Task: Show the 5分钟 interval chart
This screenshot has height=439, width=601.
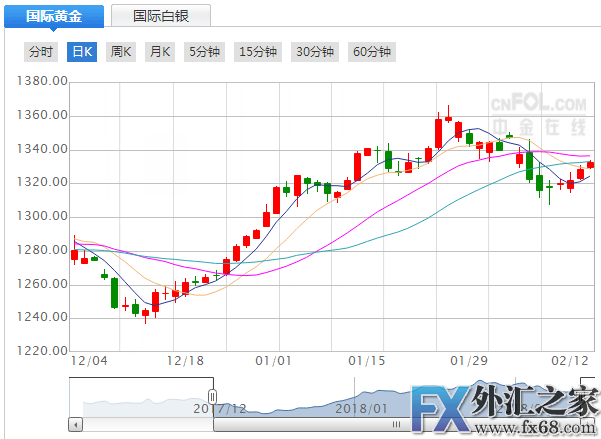Action: coord(203,52)
